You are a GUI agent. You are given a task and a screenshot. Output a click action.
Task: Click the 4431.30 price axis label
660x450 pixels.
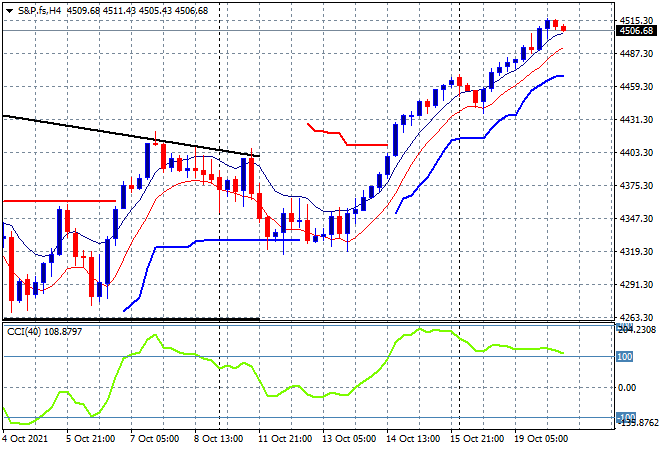pos(636,120)
